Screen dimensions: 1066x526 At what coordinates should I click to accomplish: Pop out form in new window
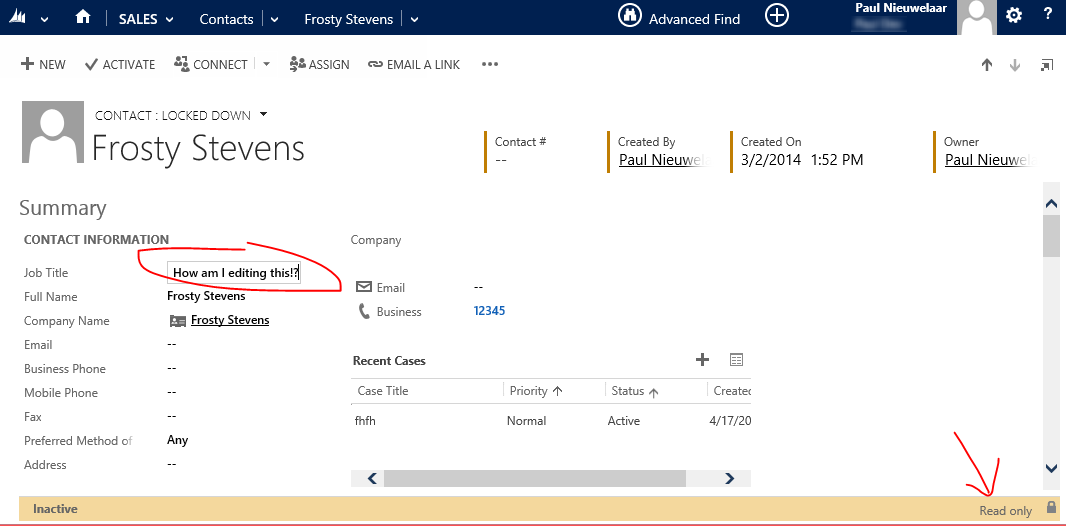coord(1046,65)
